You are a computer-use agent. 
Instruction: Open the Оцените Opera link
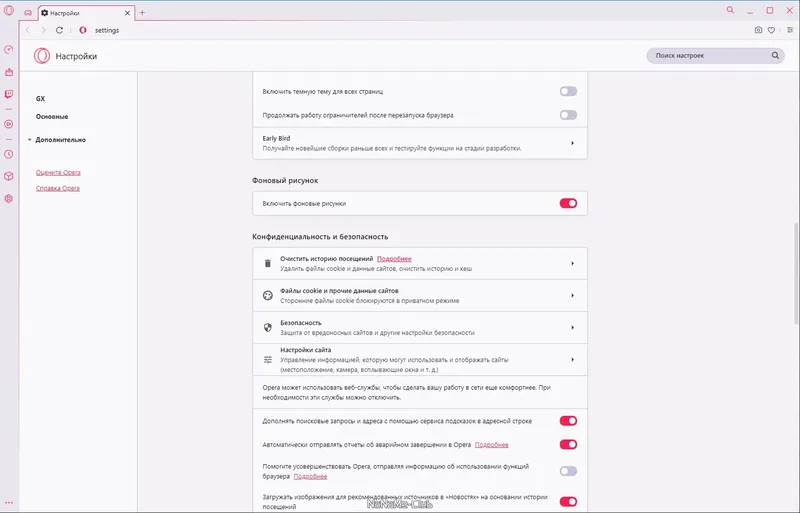coord(58,173)
